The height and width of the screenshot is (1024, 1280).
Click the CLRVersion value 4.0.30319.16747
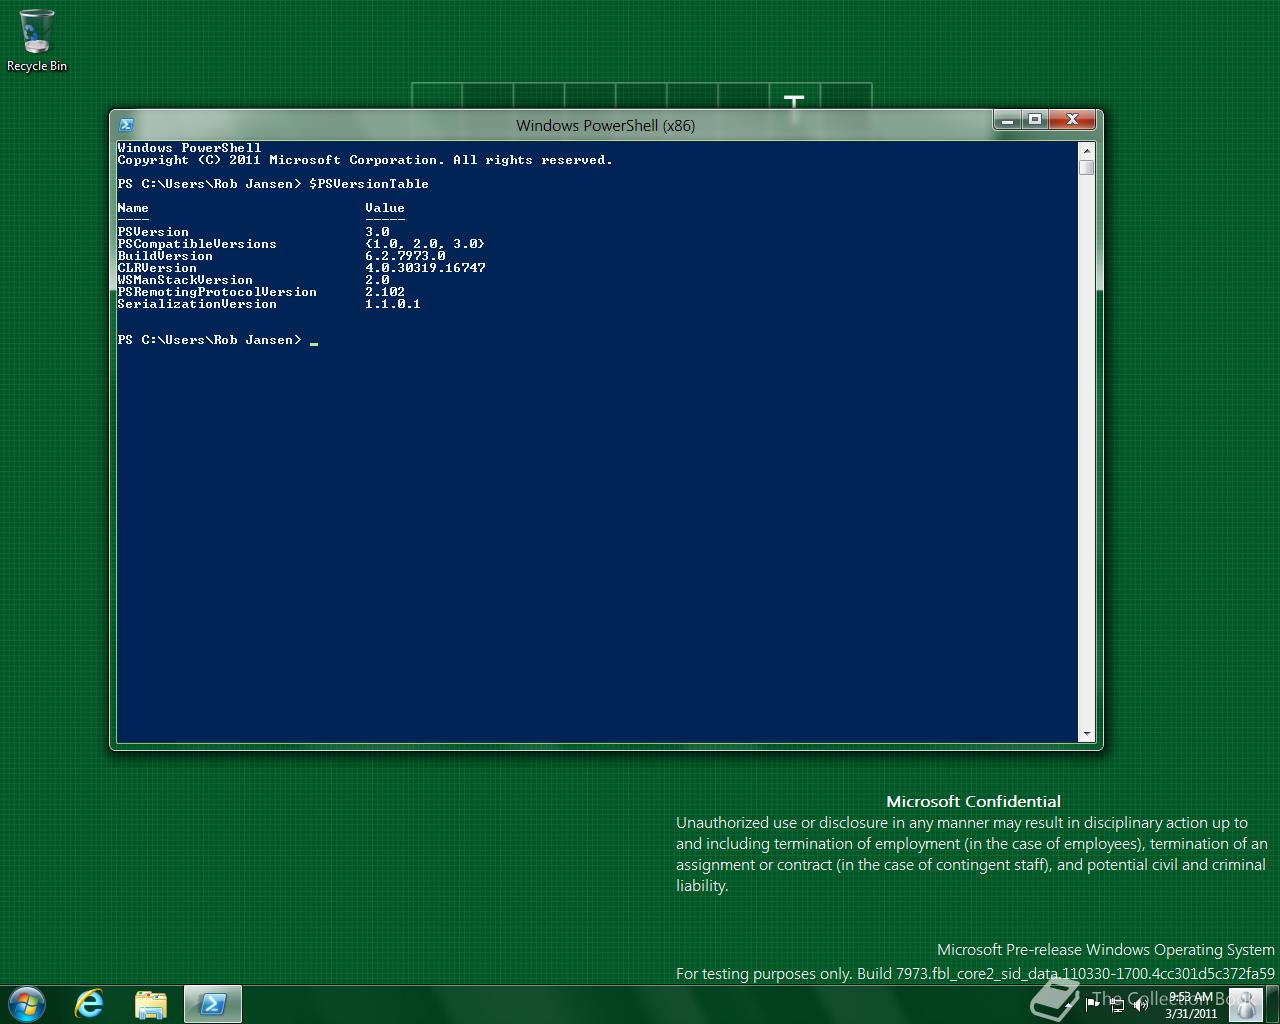tap(425, 268)
